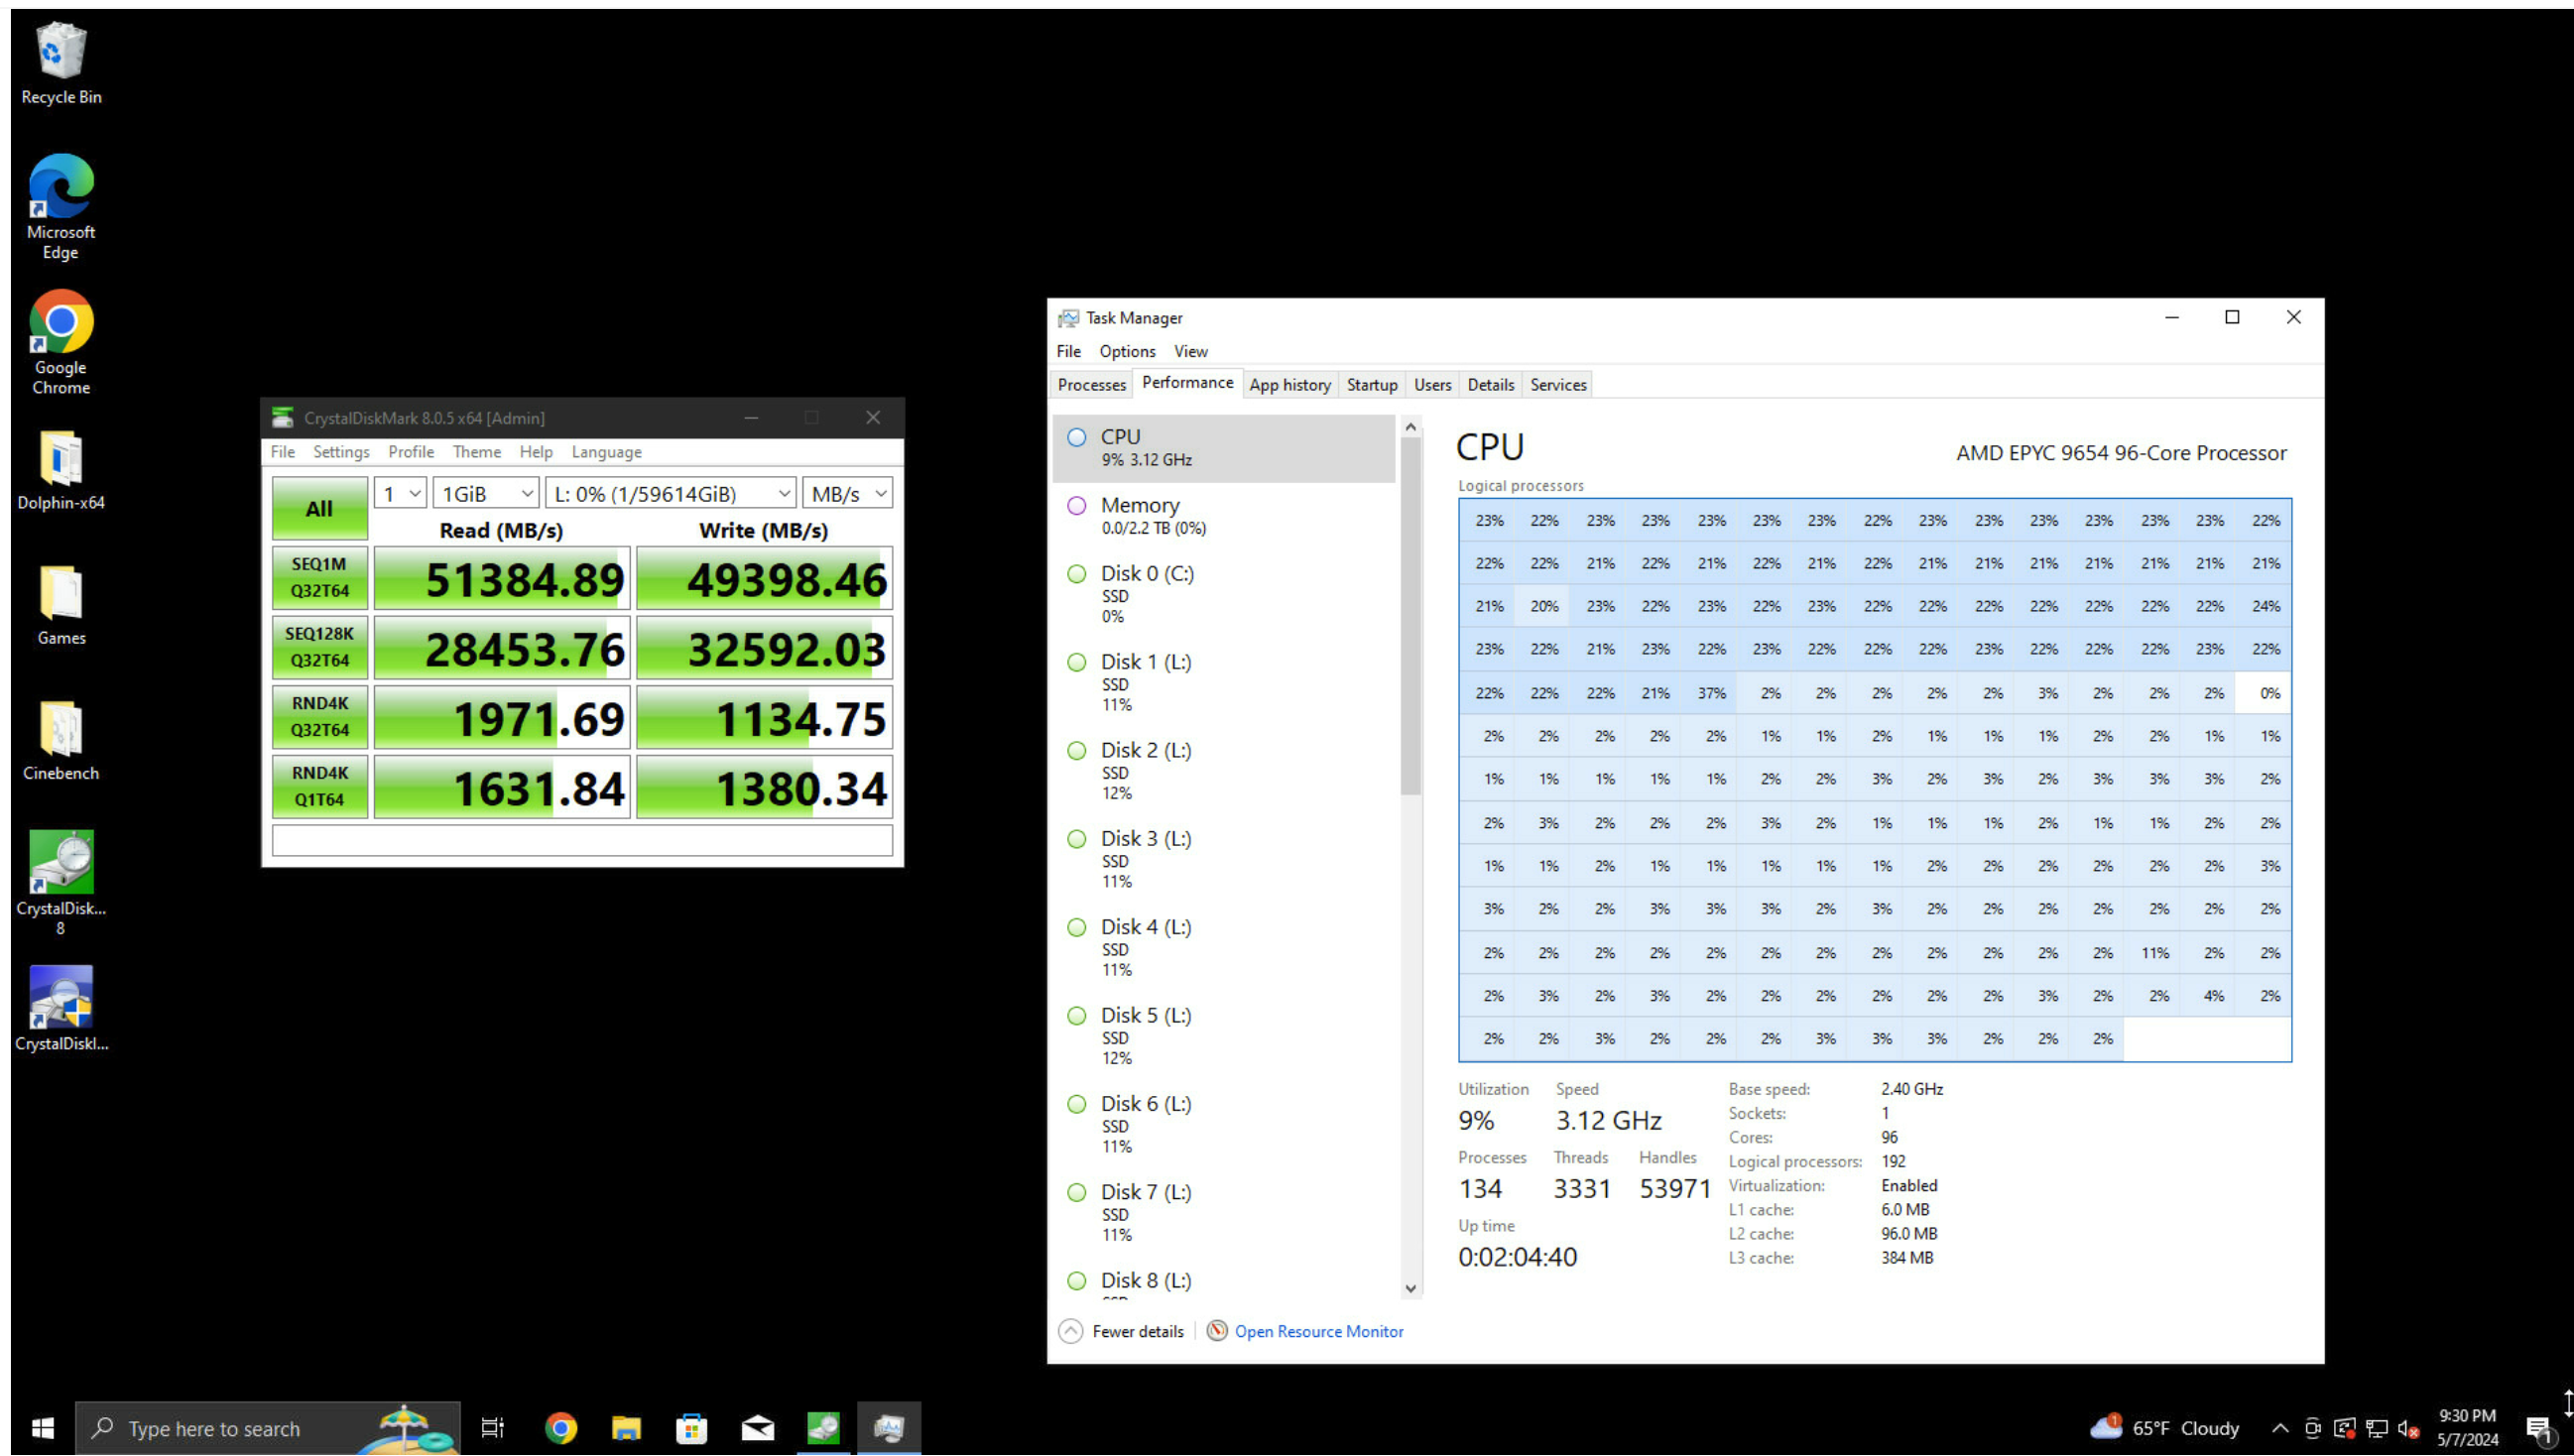Open the 1GiB test size dropdown

tap(487, 493)
